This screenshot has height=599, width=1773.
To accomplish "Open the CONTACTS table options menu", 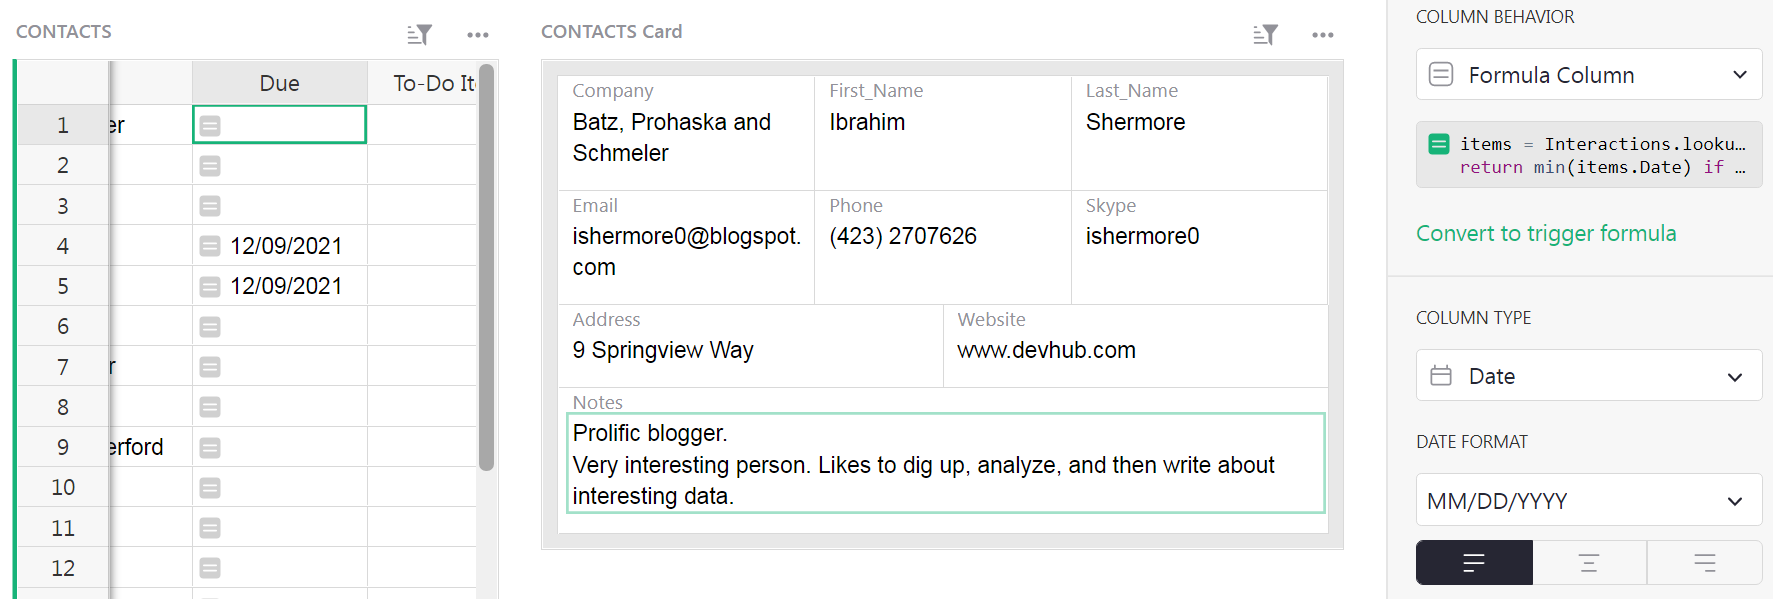I will click(x=478, y=35).
